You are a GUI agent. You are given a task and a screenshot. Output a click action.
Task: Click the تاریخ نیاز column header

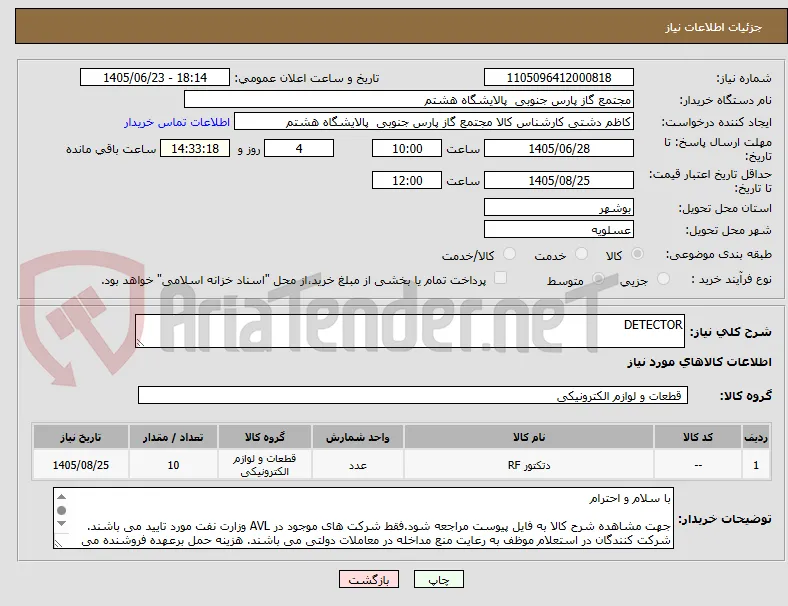pyautogui.click(x=81, y=437)
